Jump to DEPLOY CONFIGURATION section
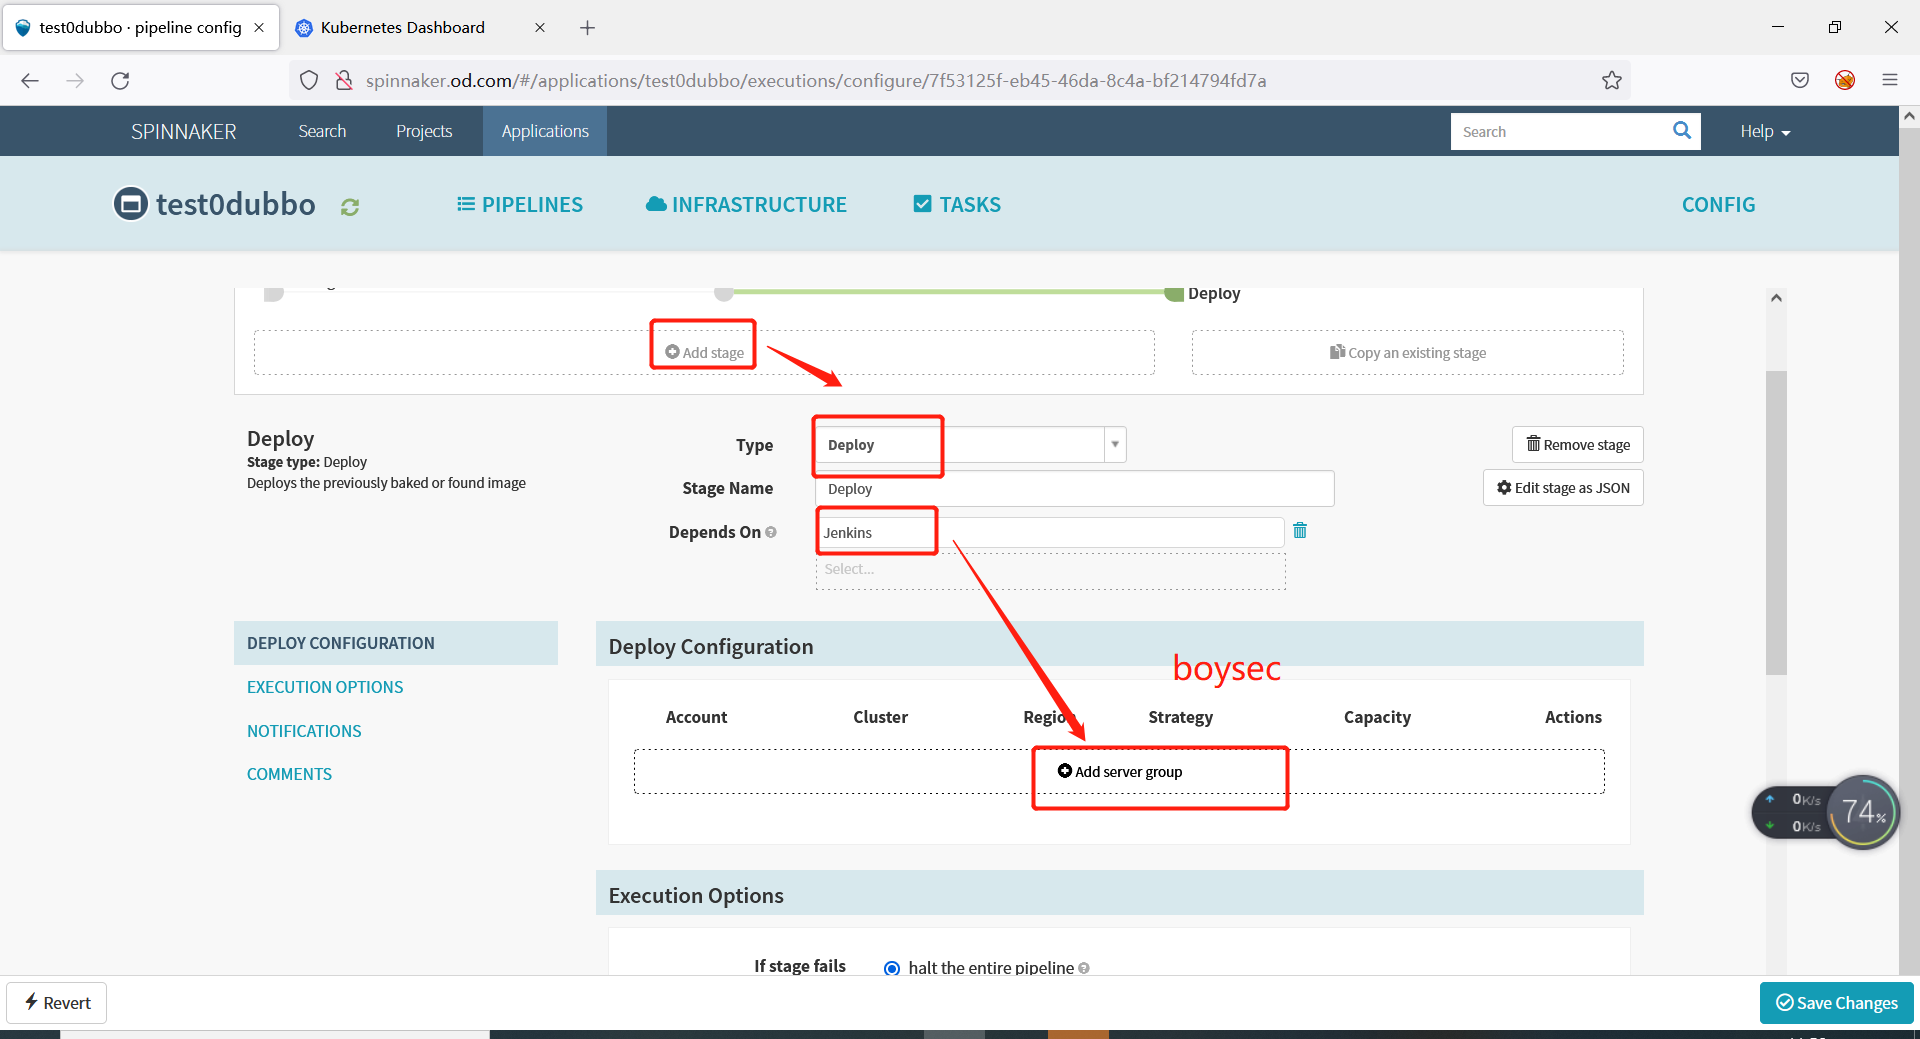Image resolution: width=1920 pixels, height=1039 pixels. tap(396, 643)
